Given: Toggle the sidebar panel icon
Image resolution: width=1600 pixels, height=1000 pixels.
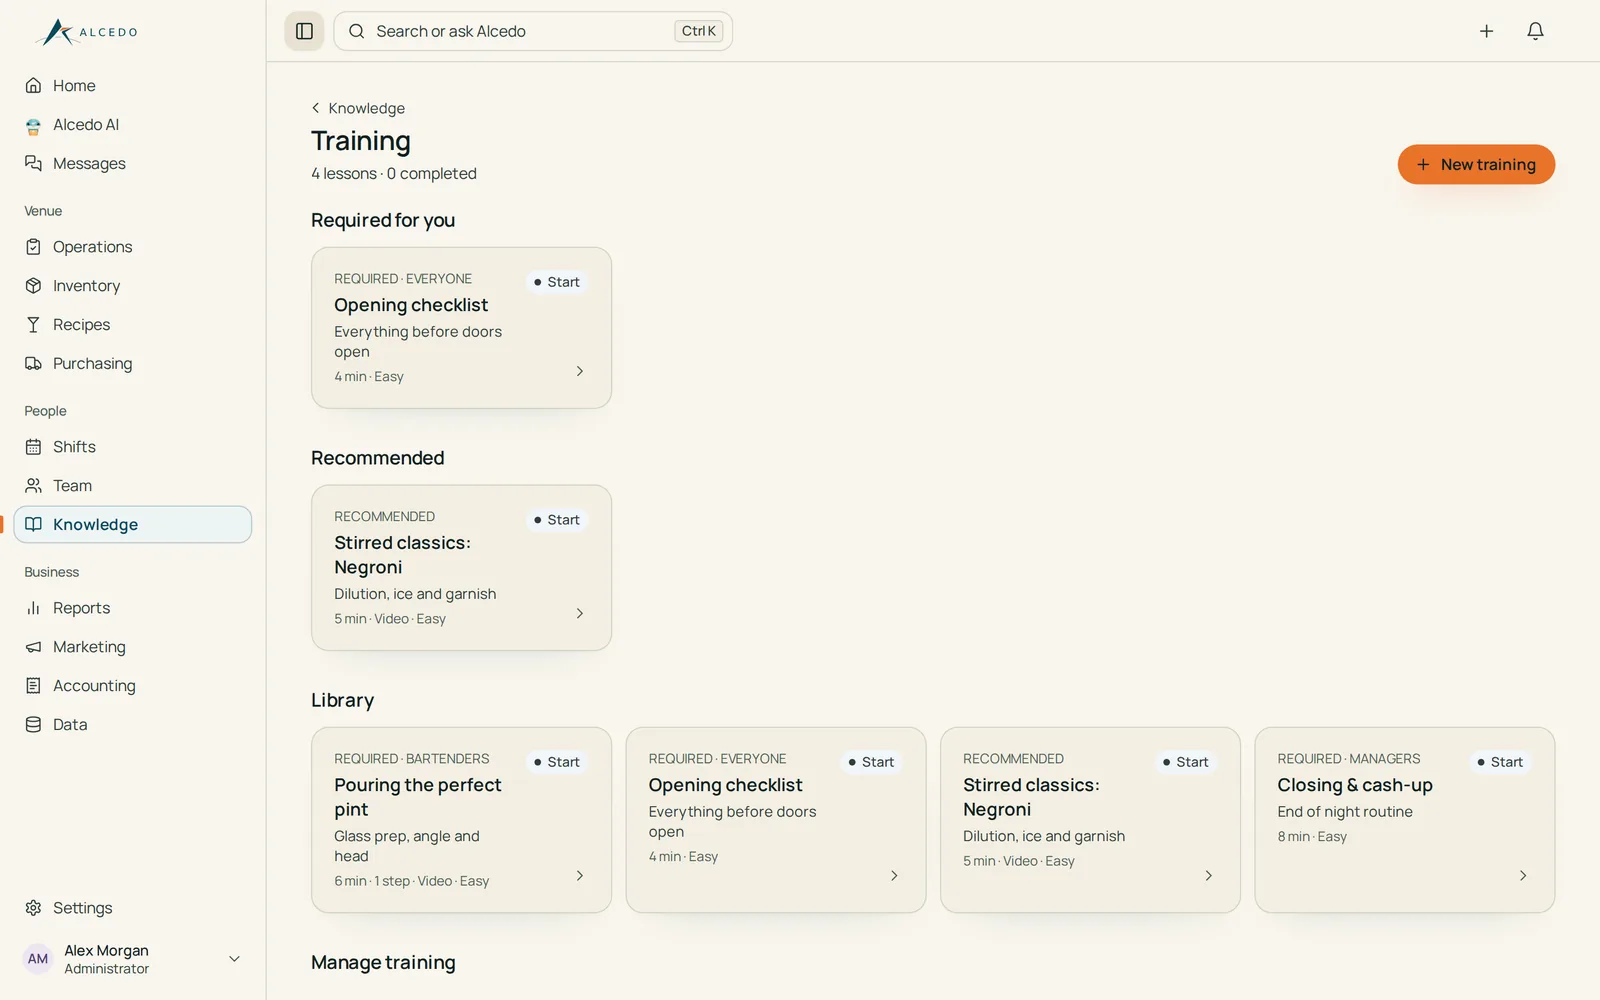Looking at the screenshot, I should (x=305, y=31).
